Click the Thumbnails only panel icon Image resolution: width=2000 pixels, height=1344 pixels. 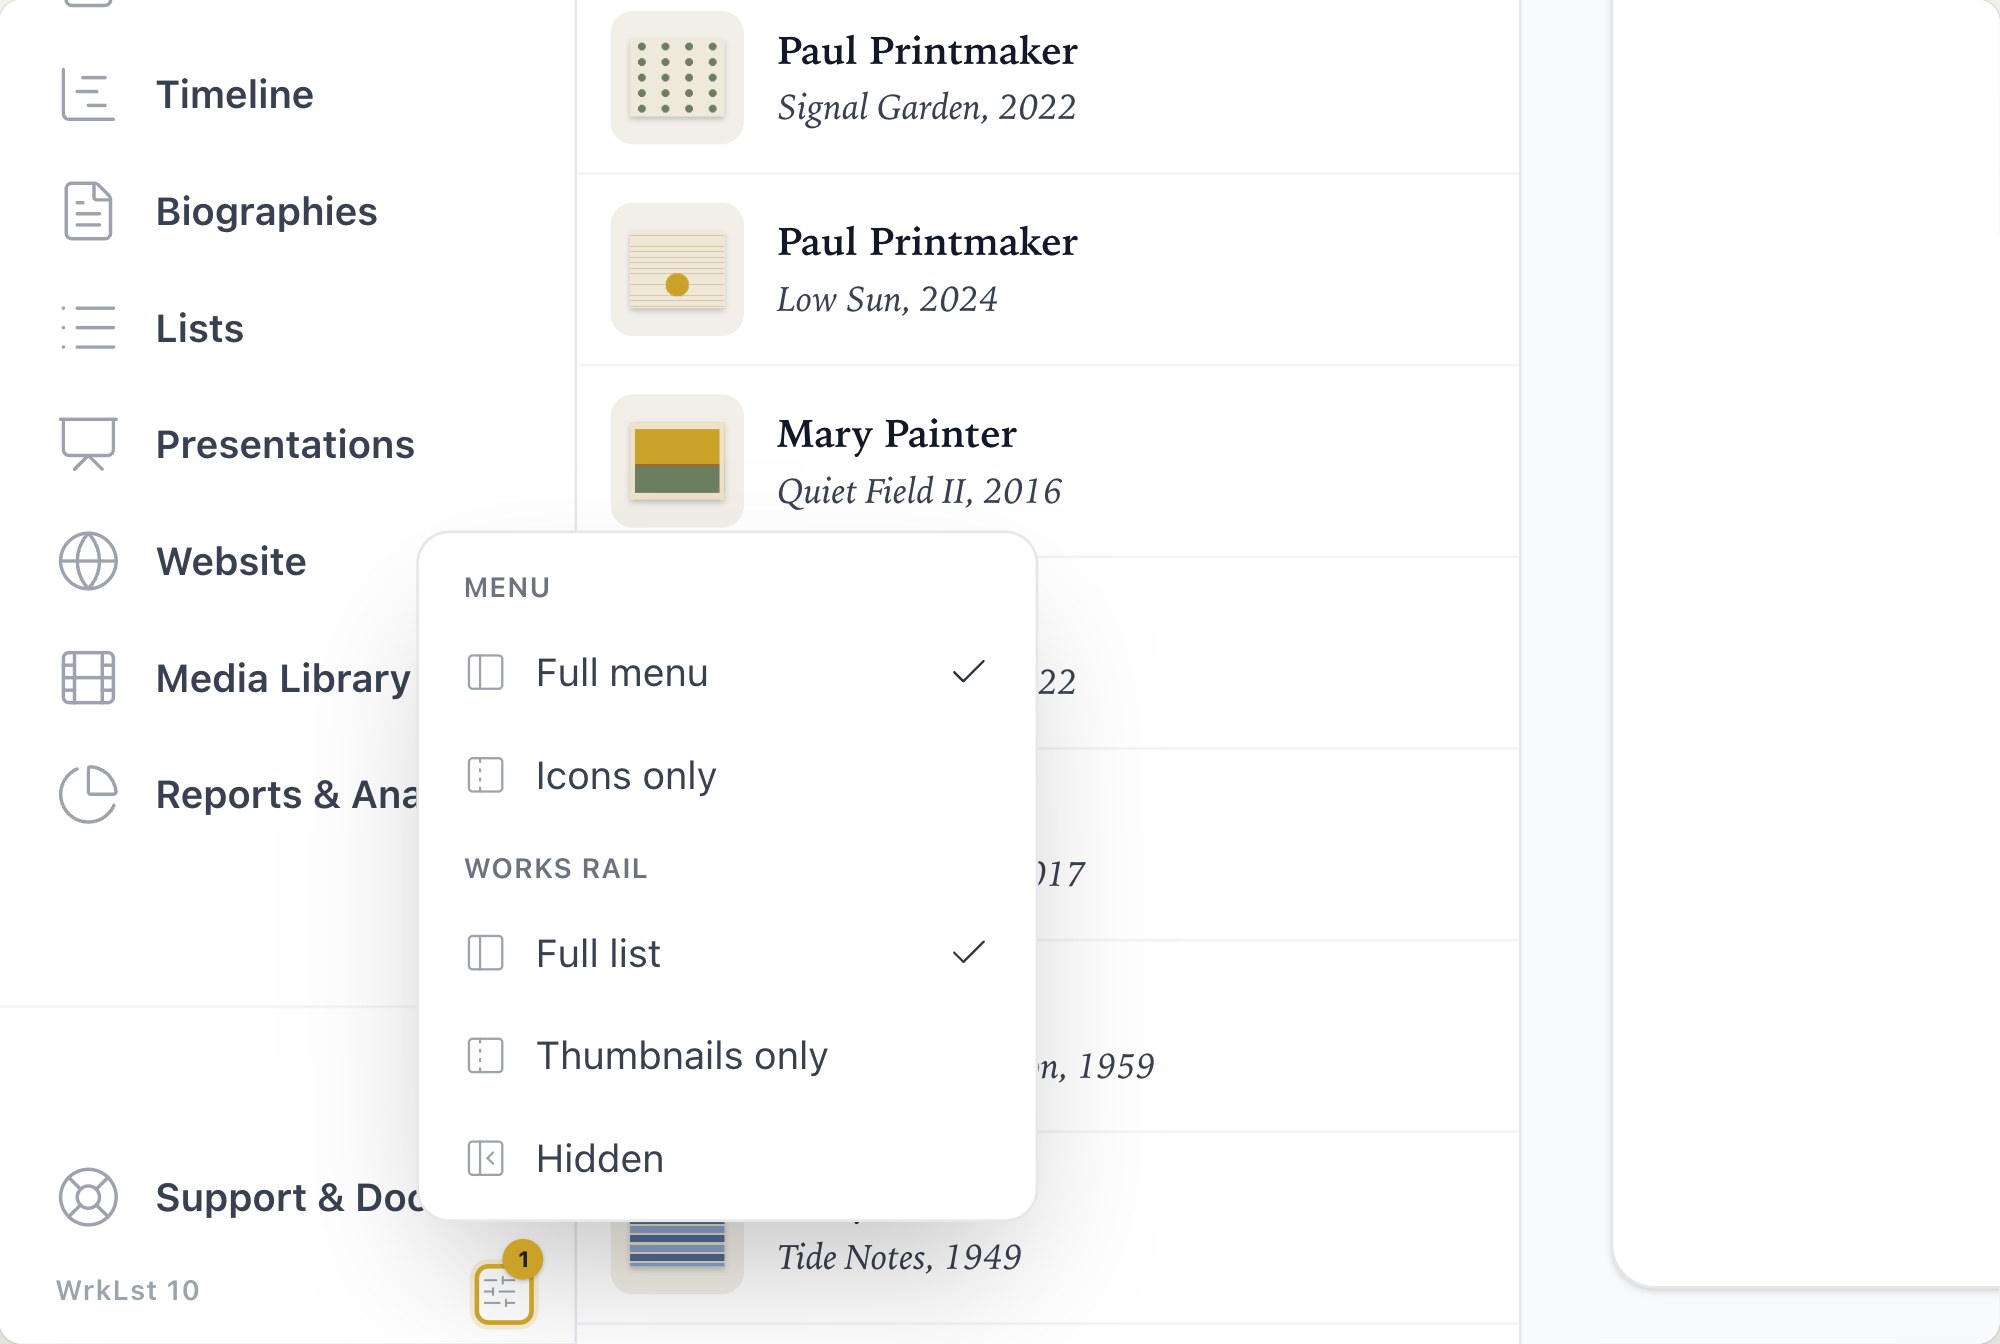486,1055
